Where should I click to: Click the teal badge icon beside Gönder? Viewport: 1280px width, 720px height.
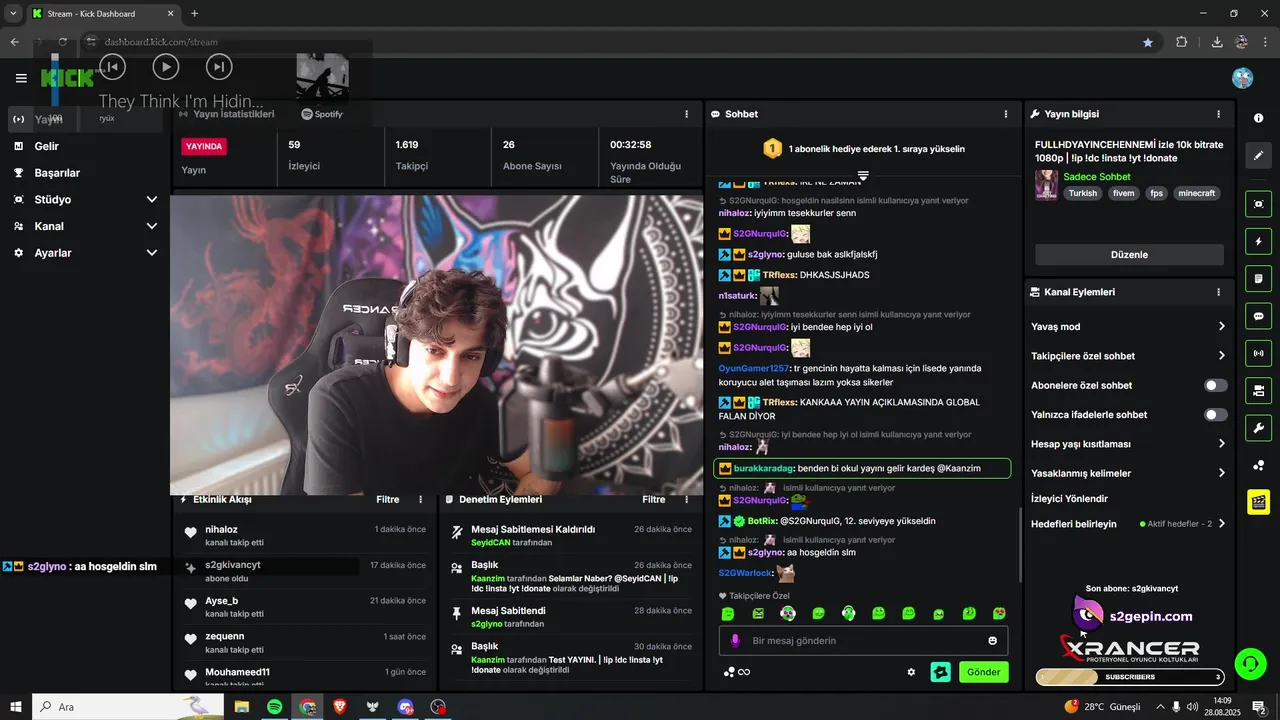(x=940, y=672)
